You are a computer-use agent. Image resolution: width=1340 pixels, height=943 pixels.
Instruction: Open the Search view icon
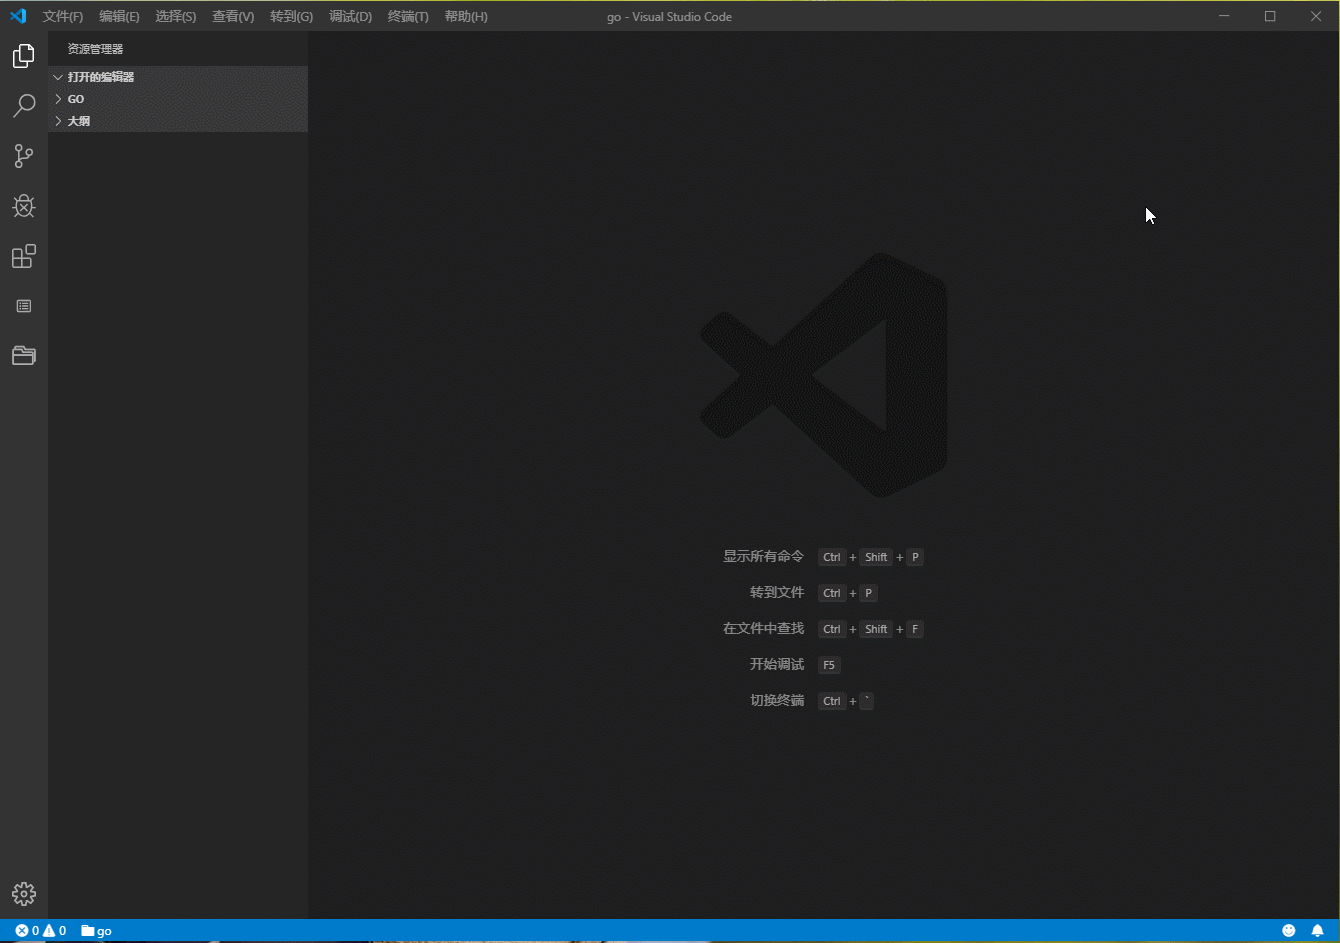click(x=24, y=106)
